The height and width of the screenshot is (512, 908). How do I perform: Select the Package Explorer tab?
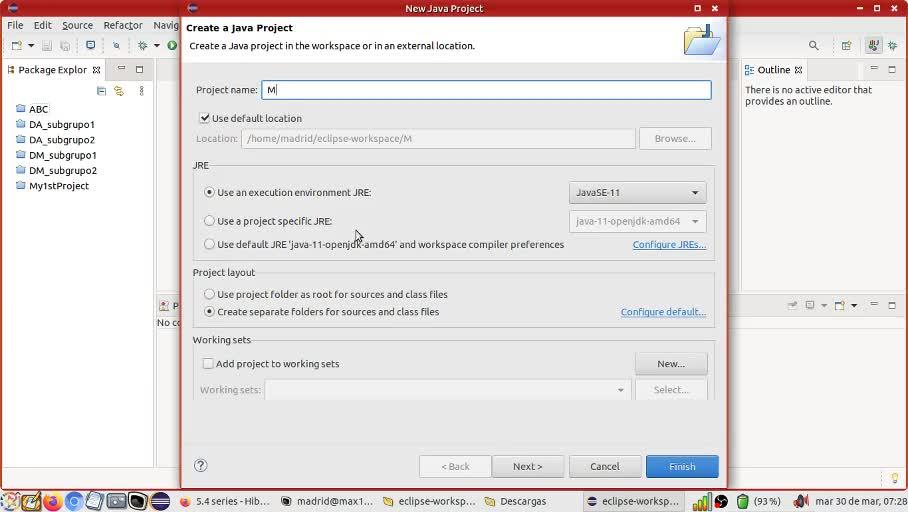coord(52,70)
